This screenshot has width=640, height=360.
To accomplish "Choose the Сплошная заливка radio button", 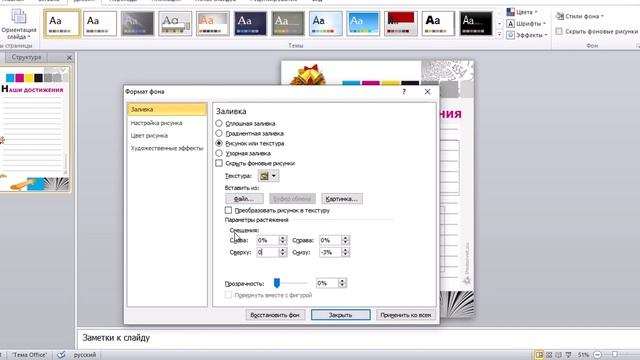I will pos(219,123).
